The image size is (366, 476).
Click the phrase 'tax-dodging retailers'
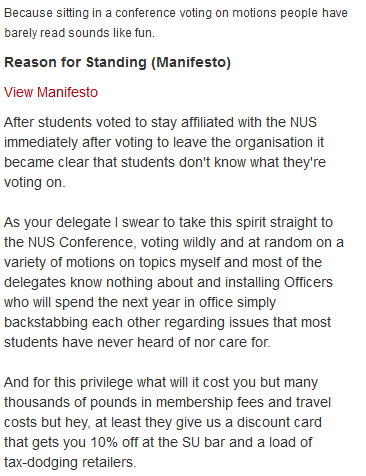tap(70, 463)
